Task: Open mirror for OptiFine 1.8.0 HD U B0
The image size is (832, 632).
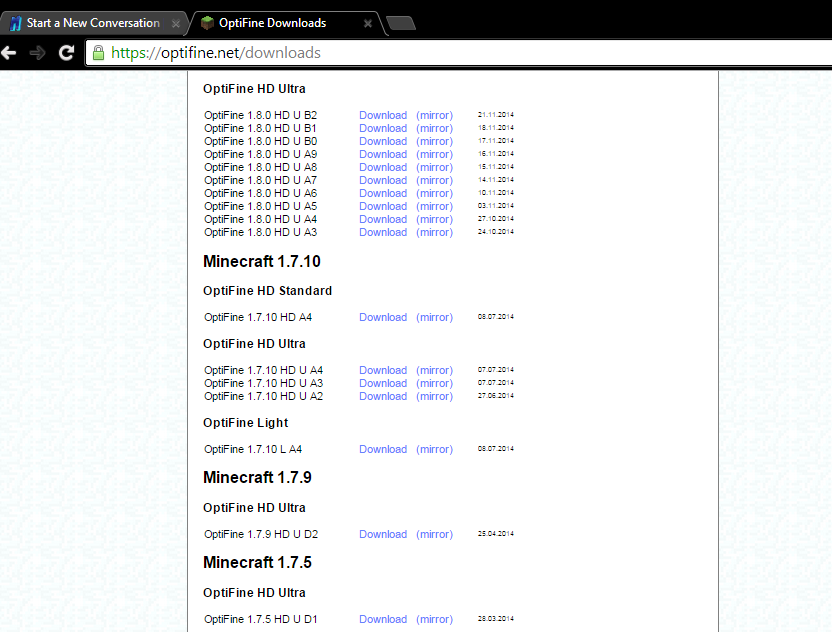Action: click(435, 141)
